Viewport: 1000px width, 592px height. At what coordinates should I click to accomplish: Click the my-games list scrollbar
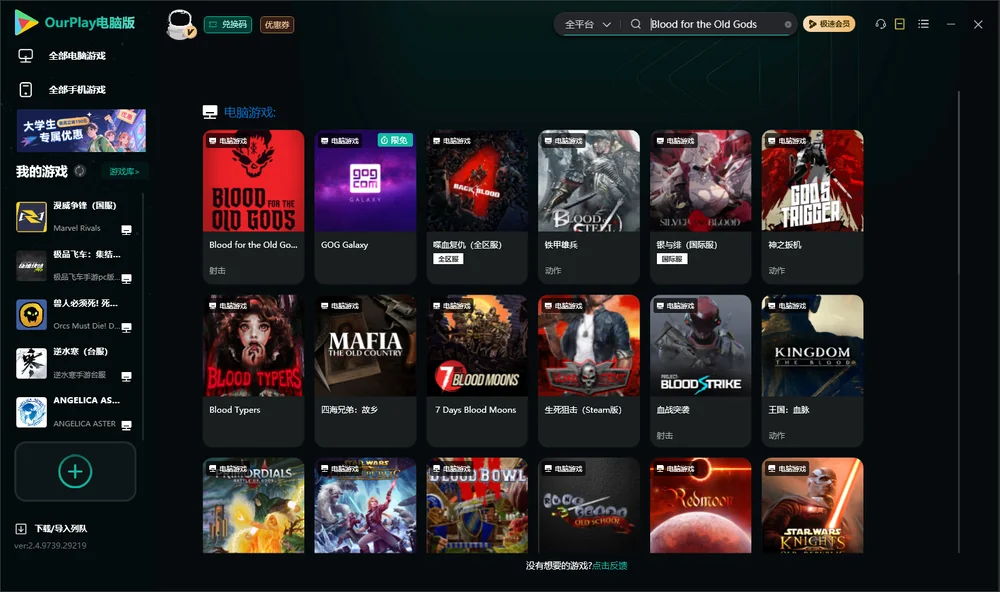(x=143, y=317)
